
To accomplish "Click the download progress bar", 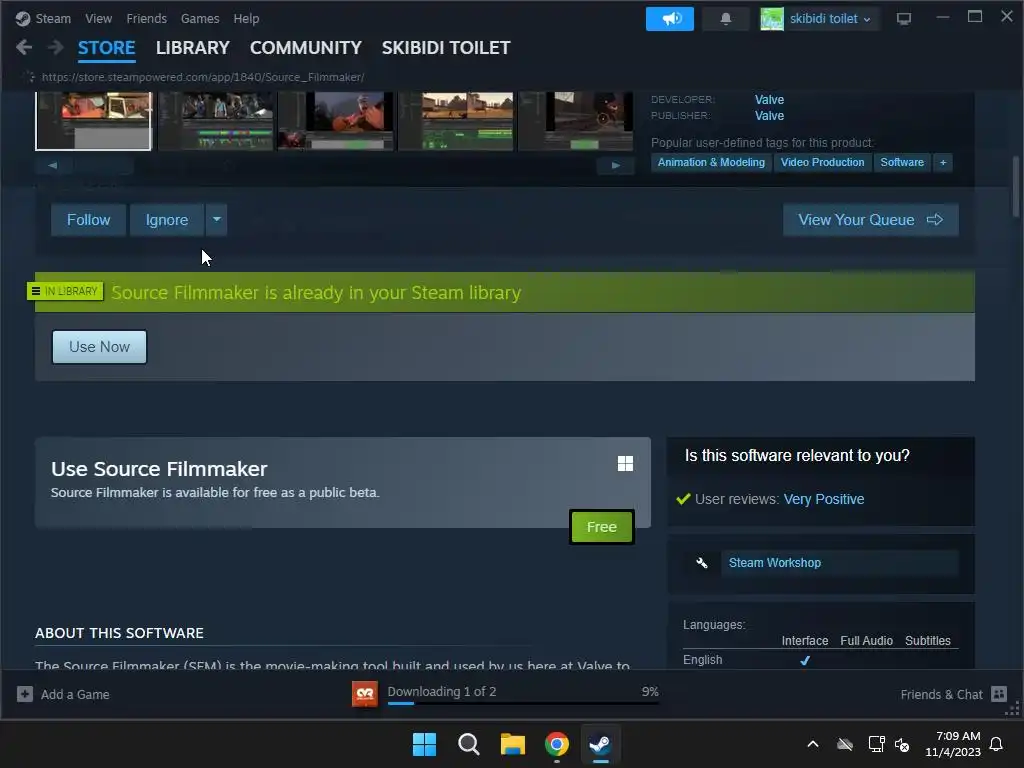I will point(523,703).
